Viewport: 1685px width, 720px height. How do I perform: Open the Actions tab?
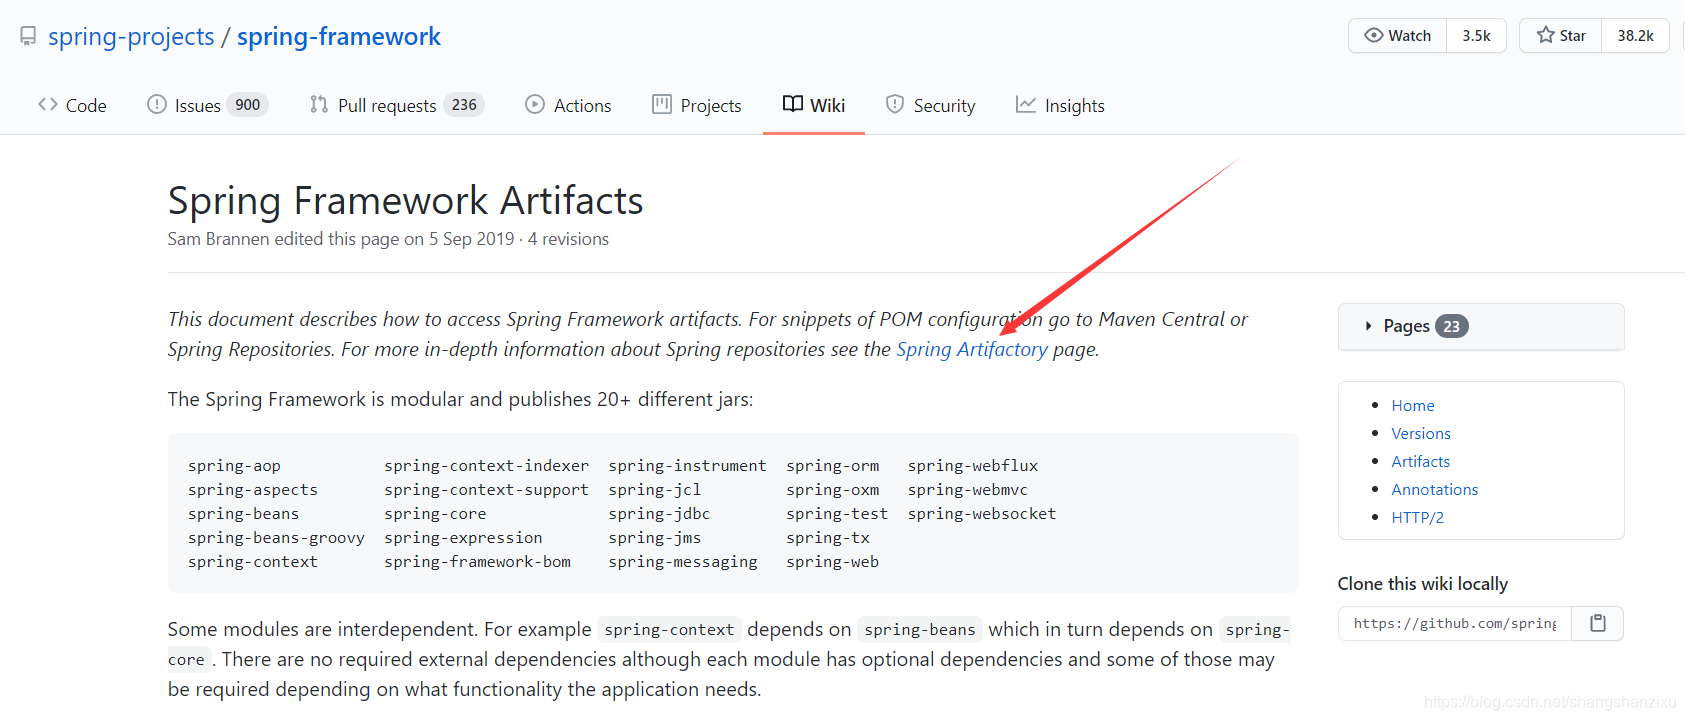(x=568, y=105)
